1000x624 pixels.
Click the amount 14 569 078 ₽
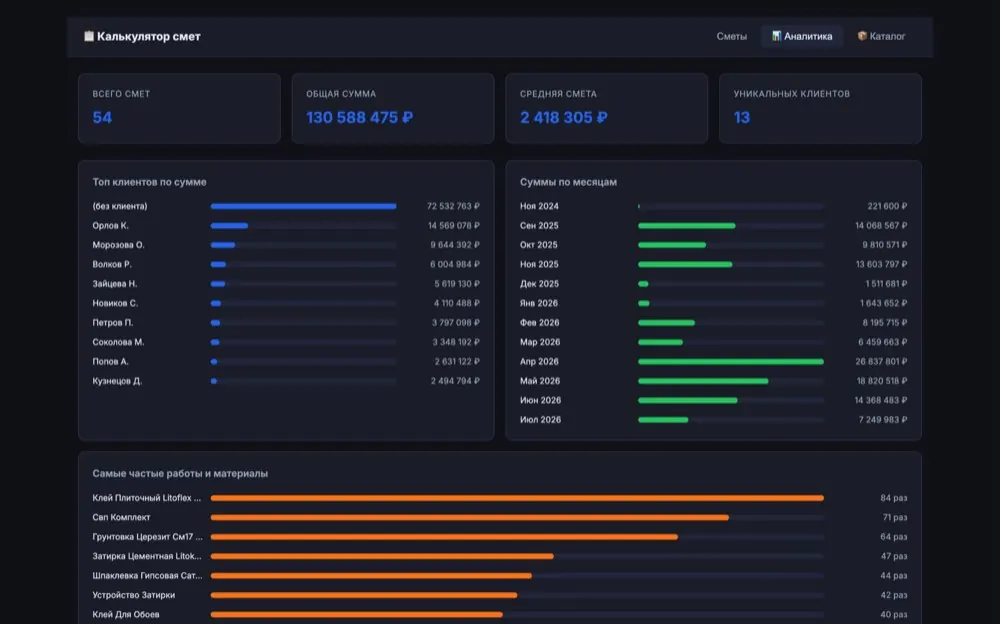(453, 225)
